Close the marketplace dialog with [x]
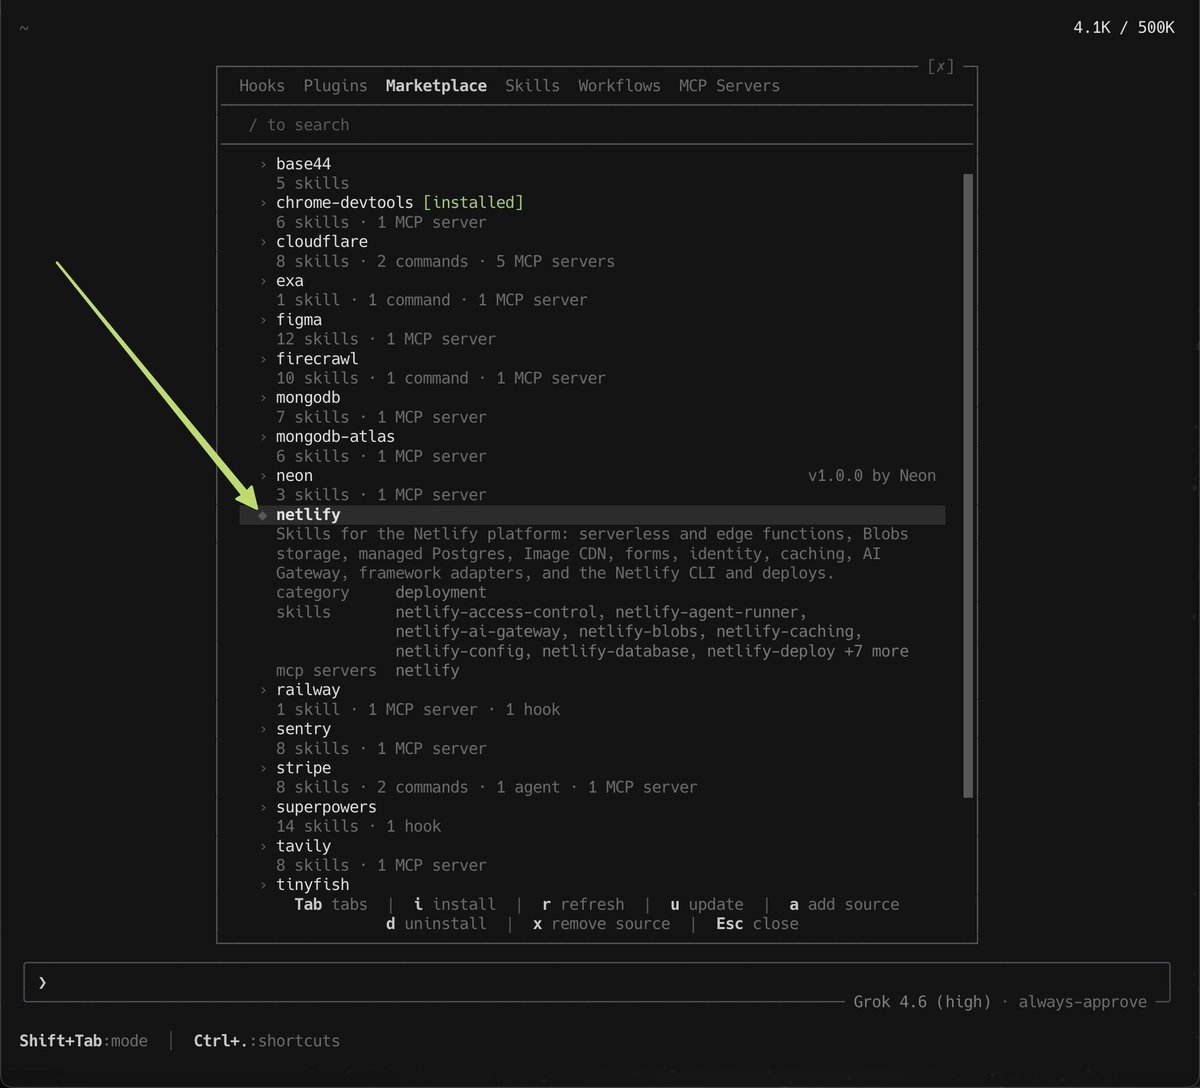Viewport: 1200px width, 1088px height. click(x=940, y=67)
